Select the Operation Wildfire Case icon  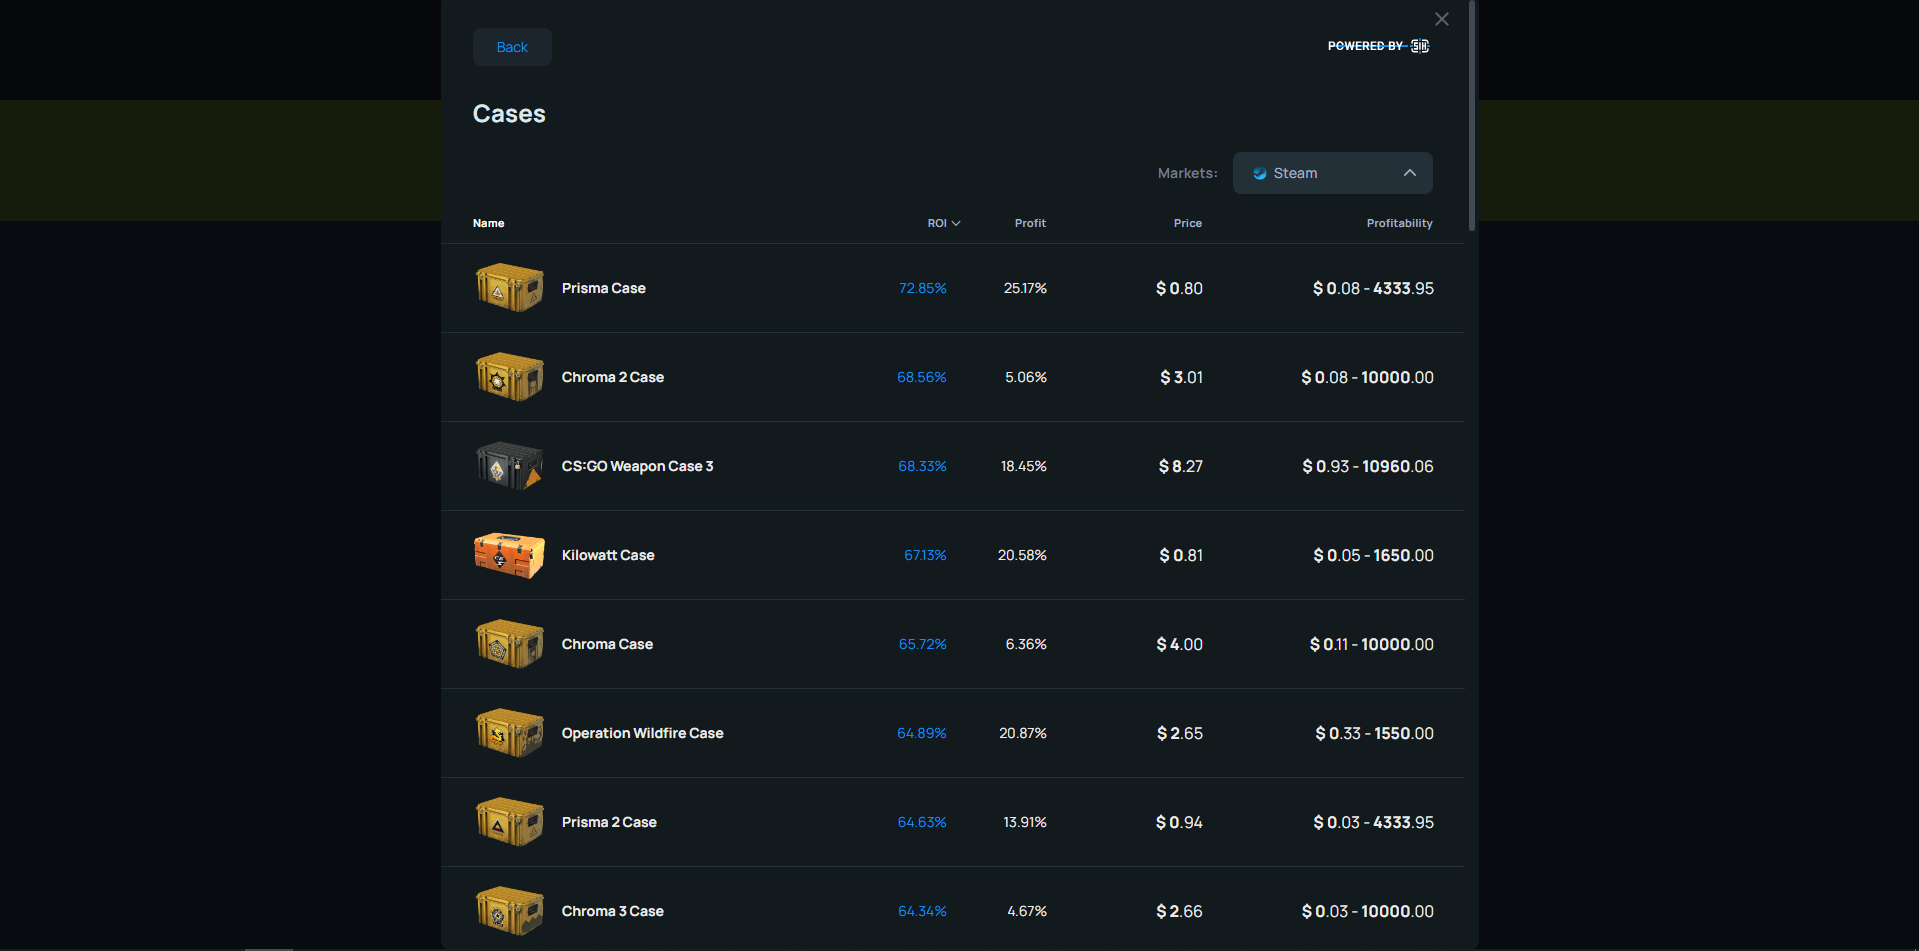(509, 732)
